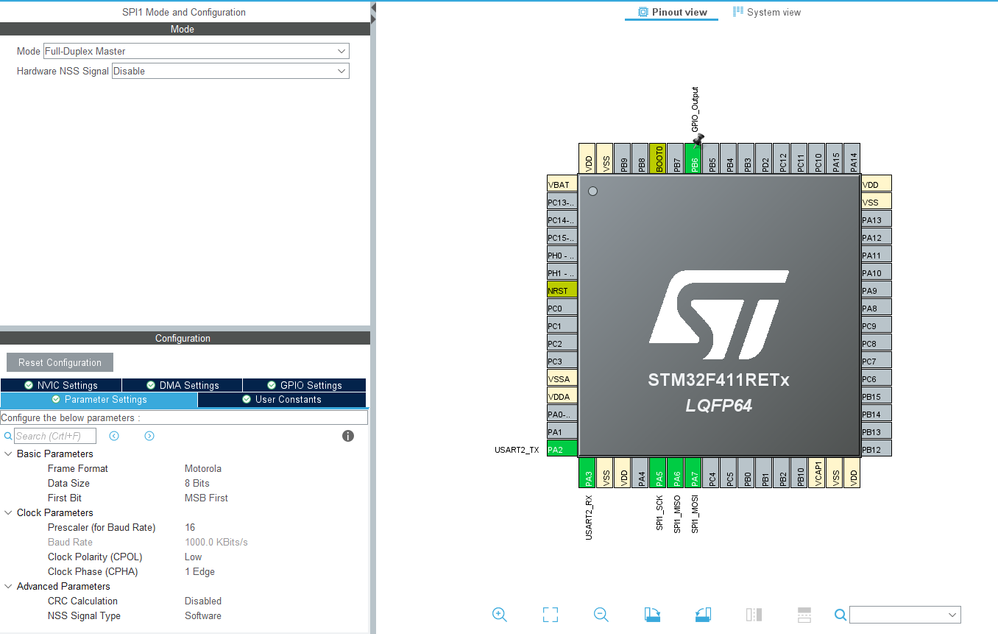The height and width of the screenshot is (634, 998).
Task: Zoom in on the chip pinout
Action: [500, 614]
